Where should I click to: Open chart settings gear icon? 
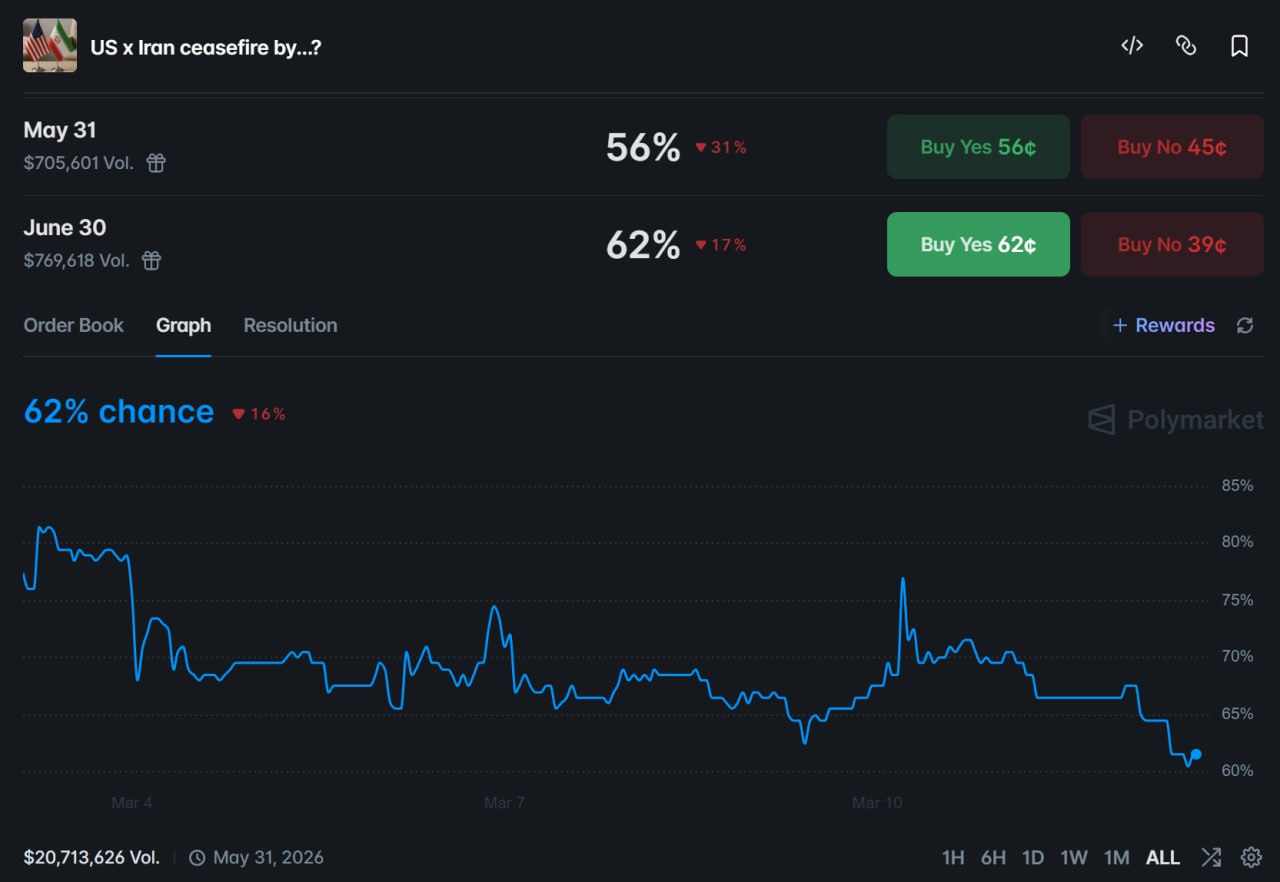(x=1251, y=857)
